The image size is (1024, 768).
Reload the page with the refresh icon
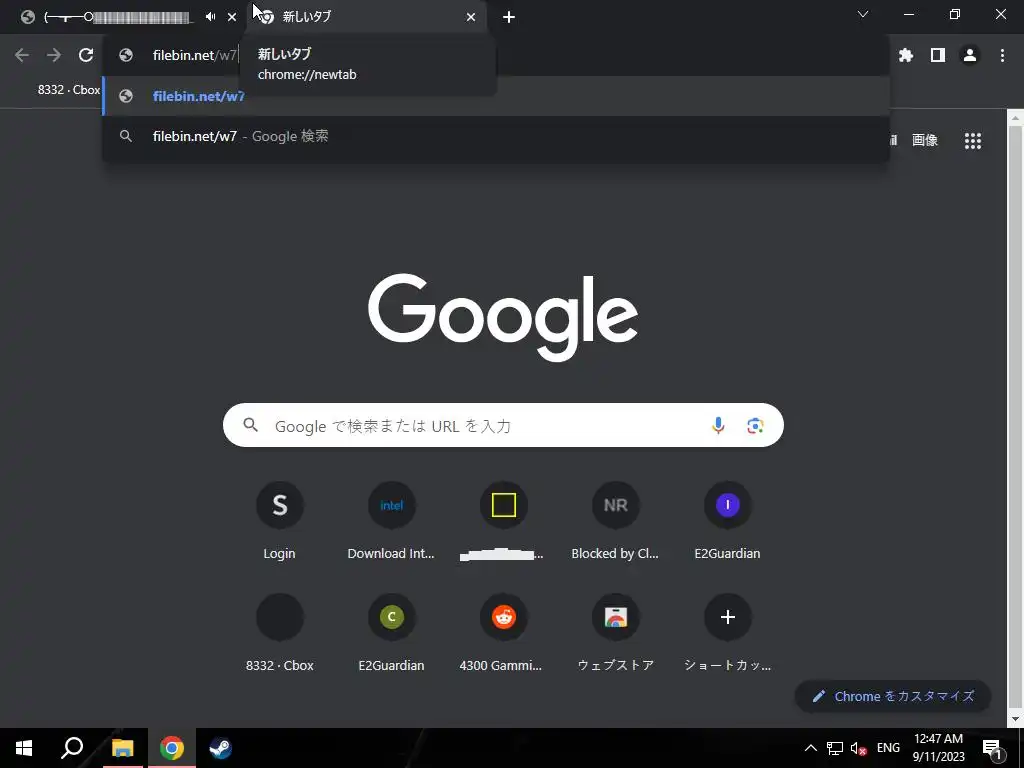click(x=86, y=56)
